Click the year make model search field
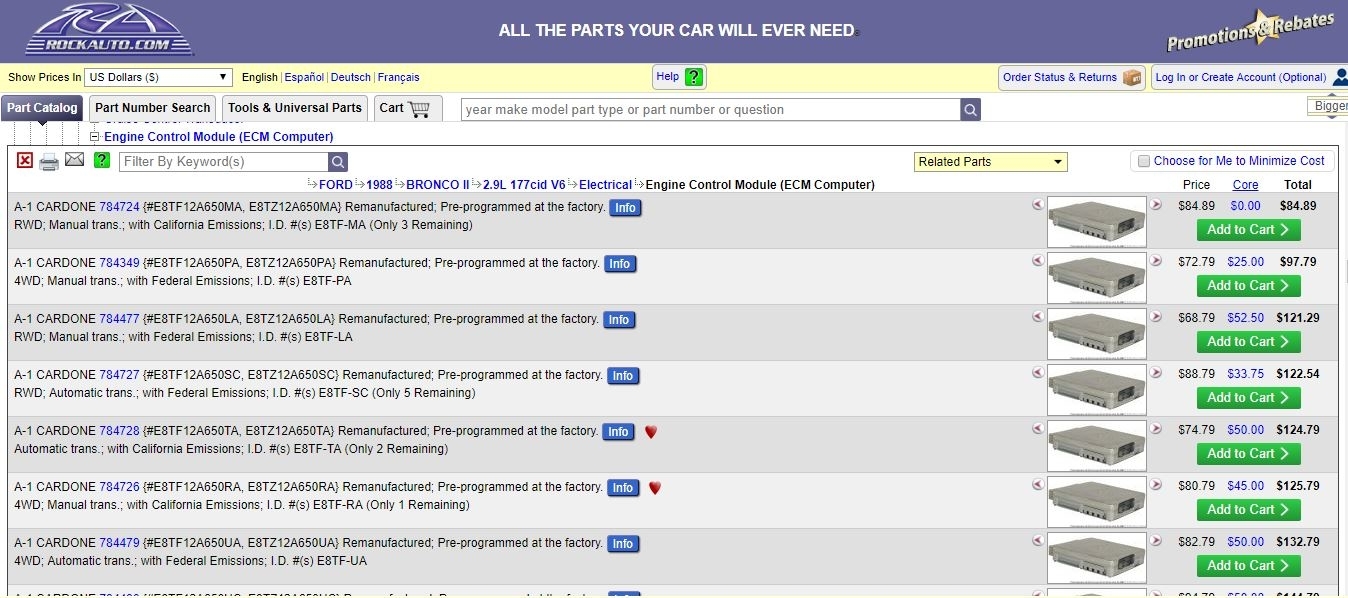Screen dimensions: 1348x598 tap(710, 110)
